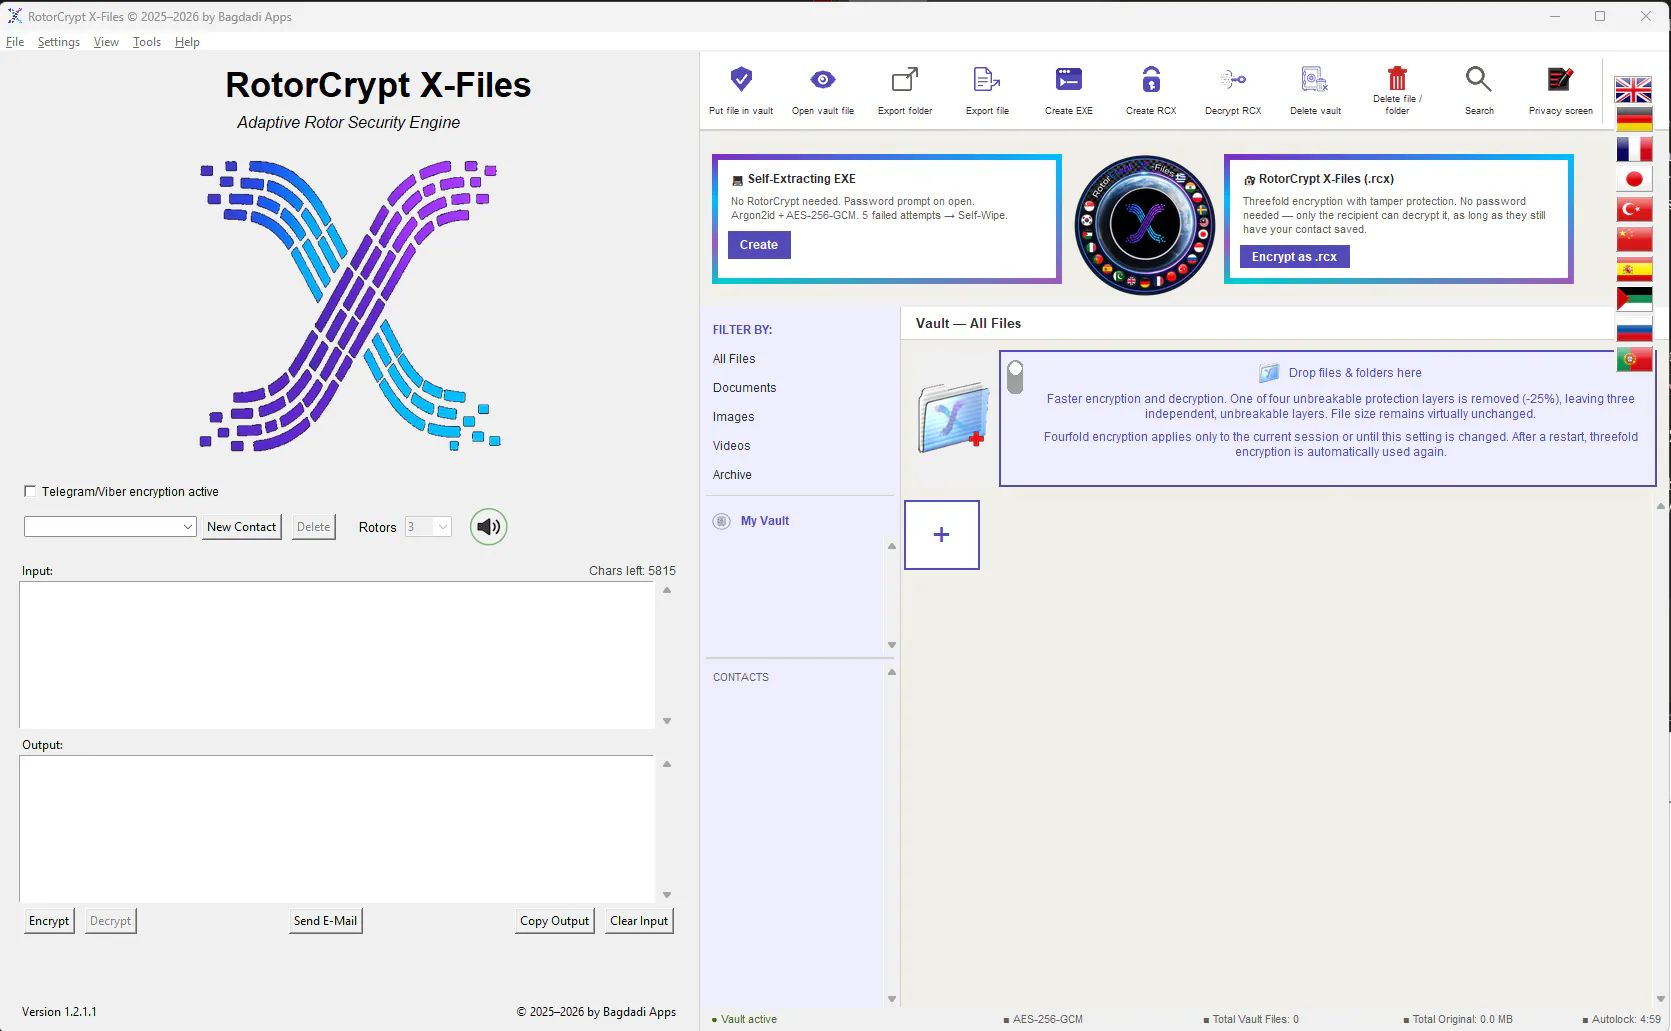
Task: Click the speaker sound icon near Rotors
Action: [488, 527]
